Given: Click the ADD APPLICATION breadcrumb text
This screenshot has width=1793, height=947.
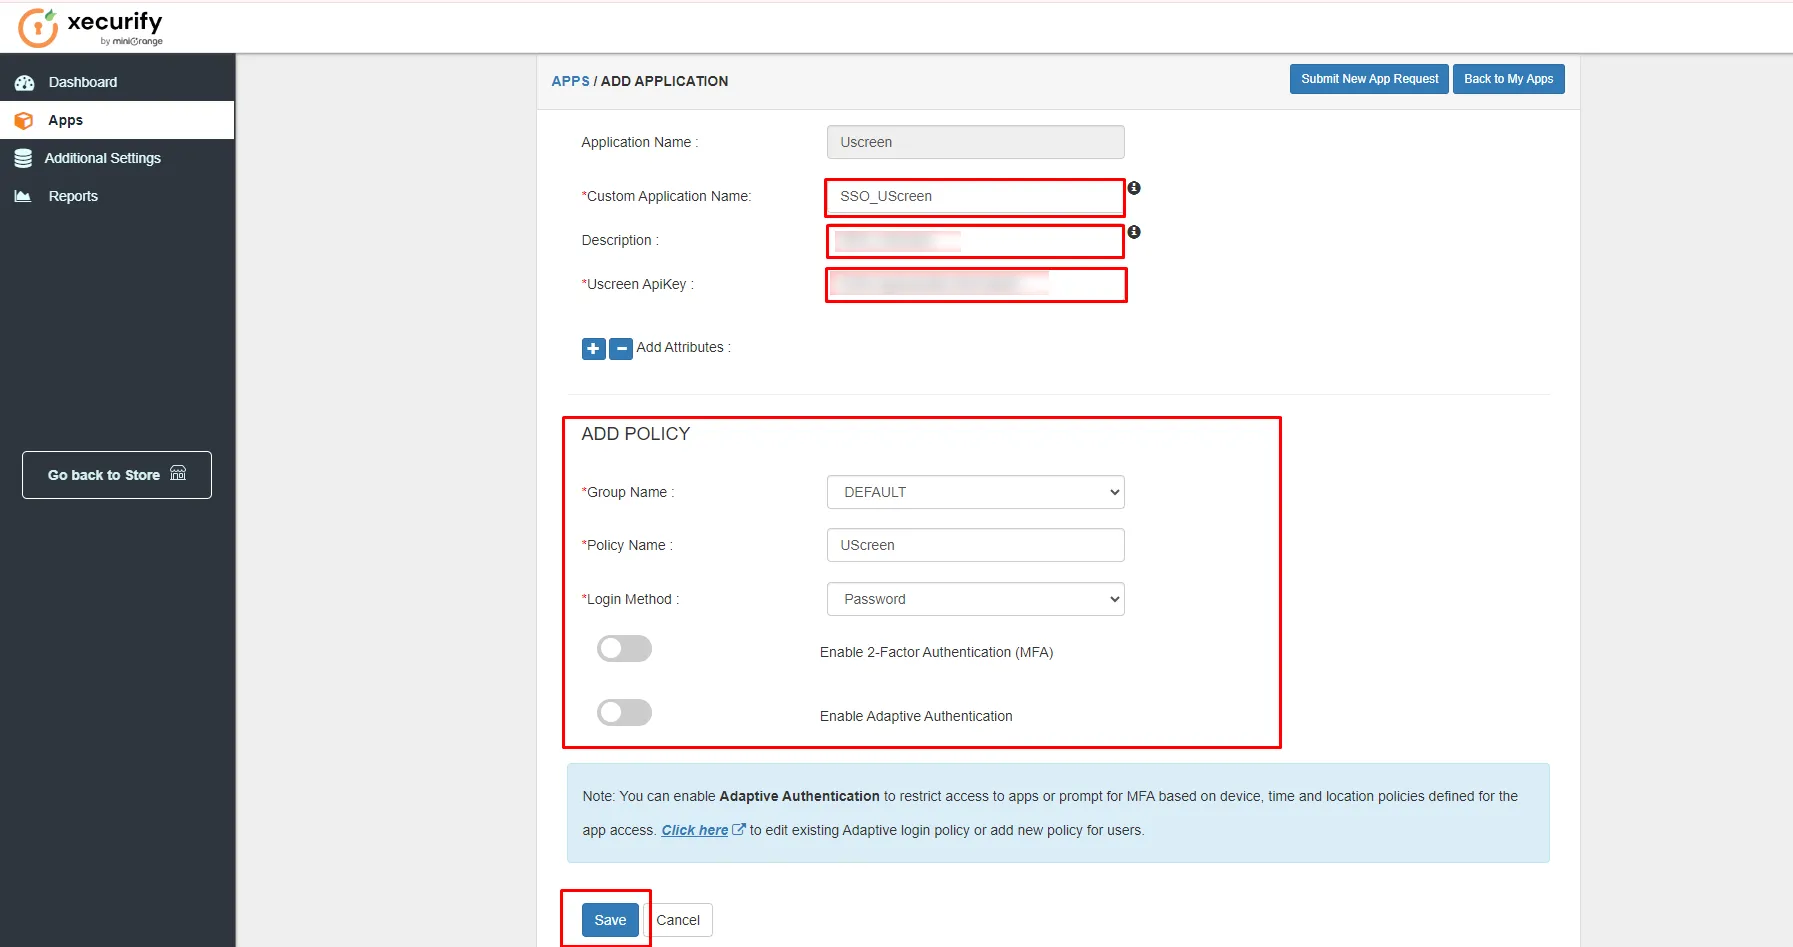Looking at the screenshot, I should tap(664, 81).
